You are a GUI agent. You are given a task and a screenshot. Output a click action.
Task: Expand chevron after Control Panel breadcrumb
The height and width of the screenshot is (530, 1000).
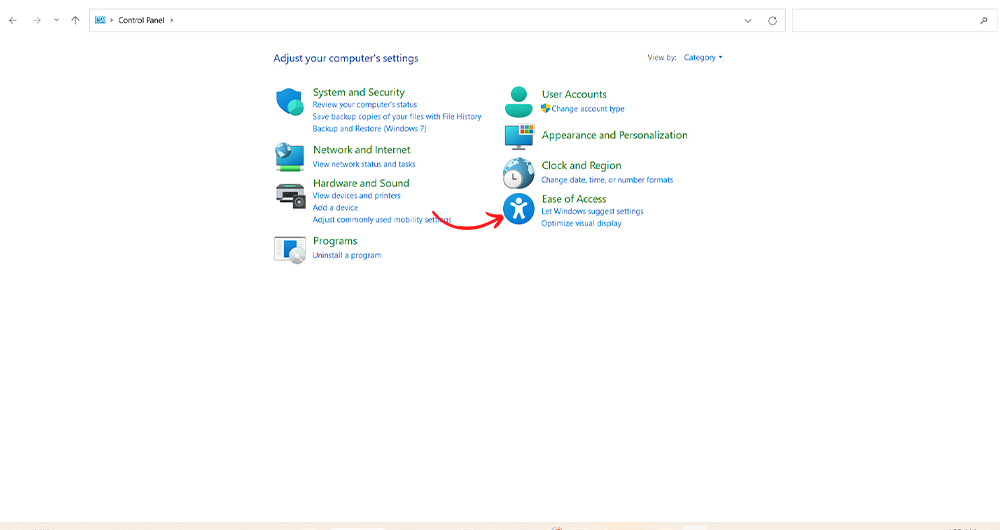click(172, 20)
